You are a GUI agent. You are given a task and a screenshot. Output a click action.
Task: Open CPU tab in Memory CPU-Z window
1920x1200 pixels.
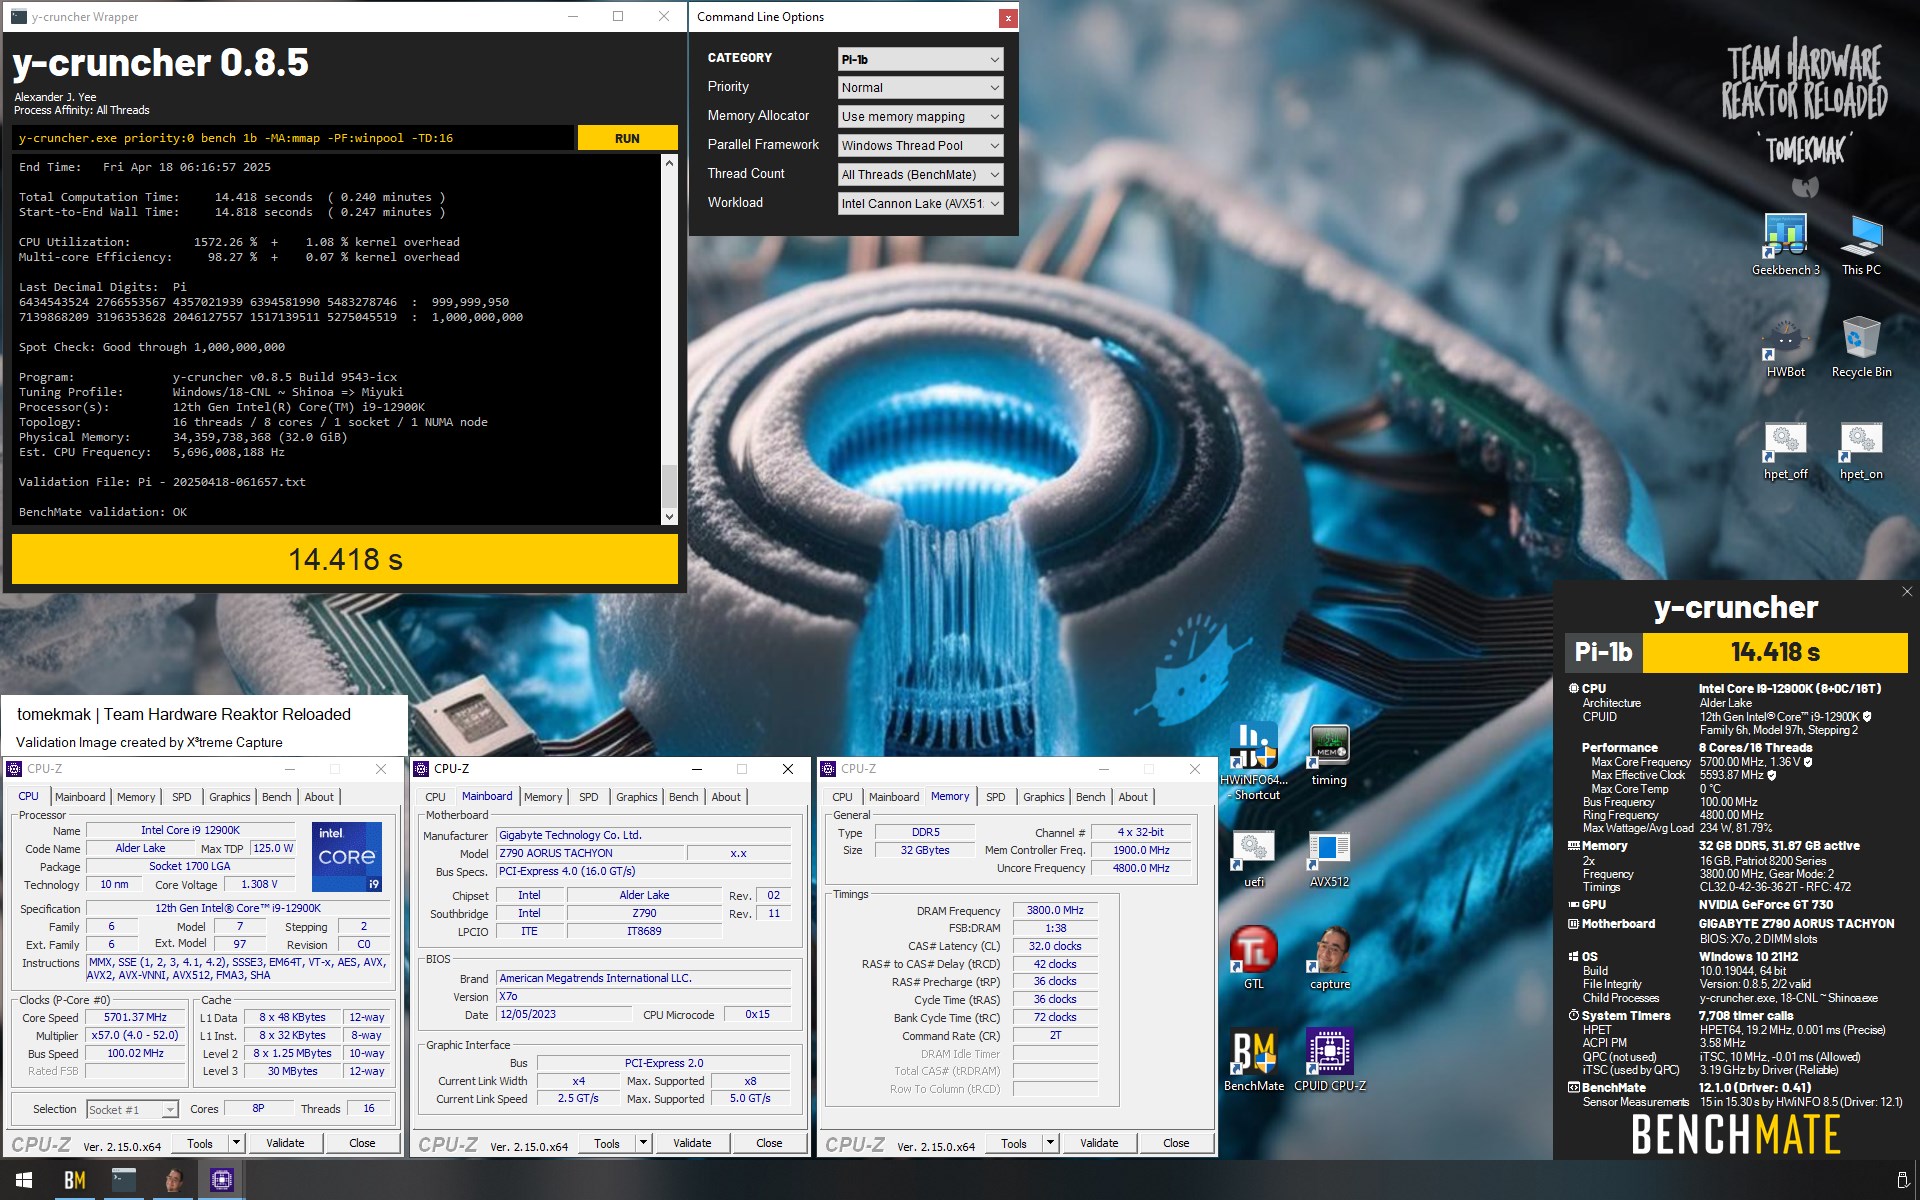point(843,797)
